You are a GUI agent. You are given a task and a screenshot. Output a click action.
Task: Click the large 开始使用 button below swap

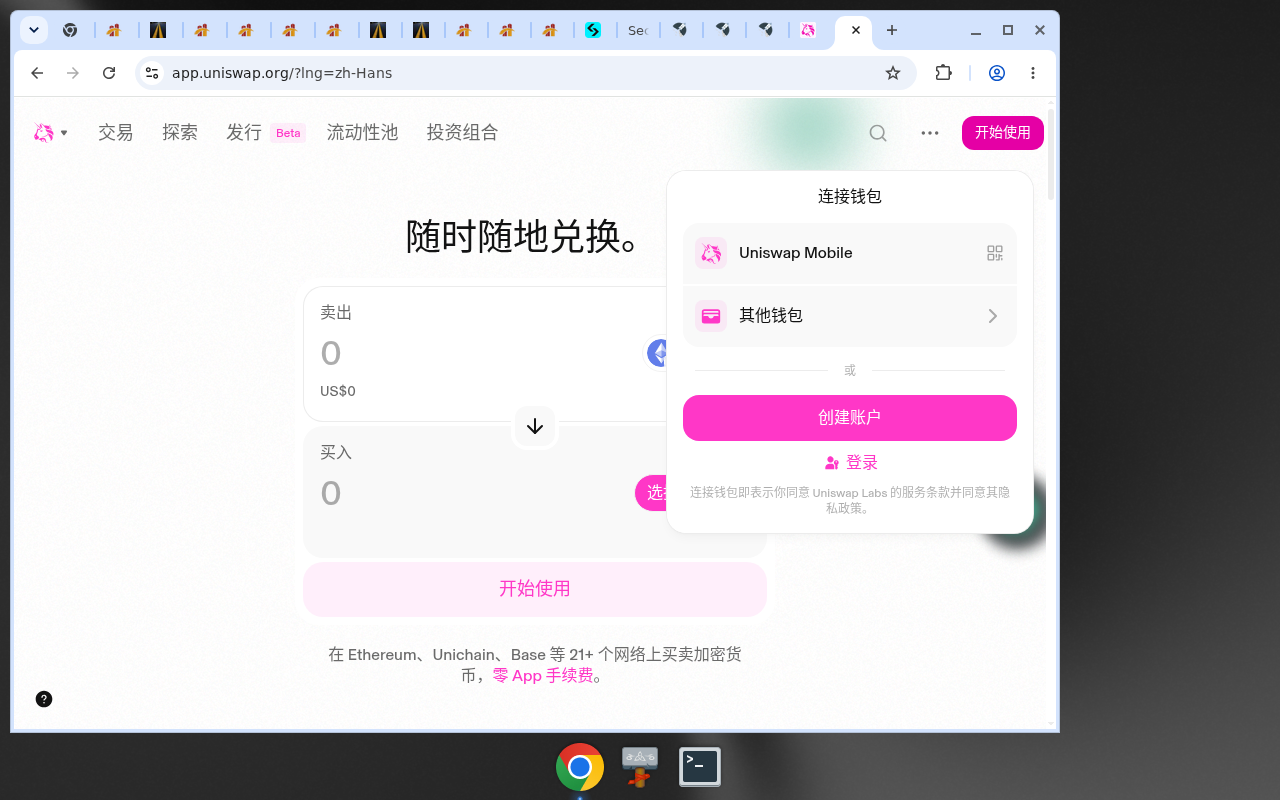pyautogui.click(x=535, y=589)
